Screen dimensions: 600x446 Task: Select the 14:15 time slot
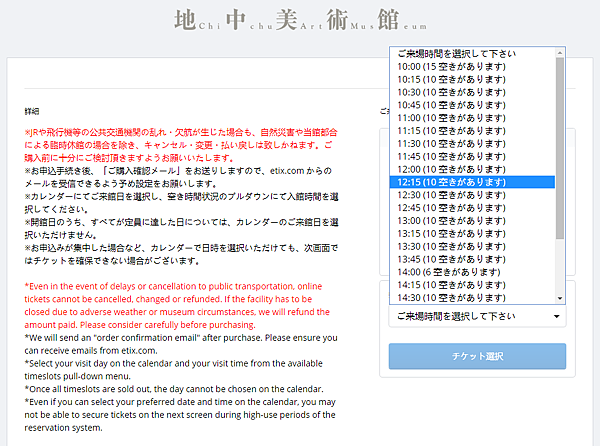472,285
